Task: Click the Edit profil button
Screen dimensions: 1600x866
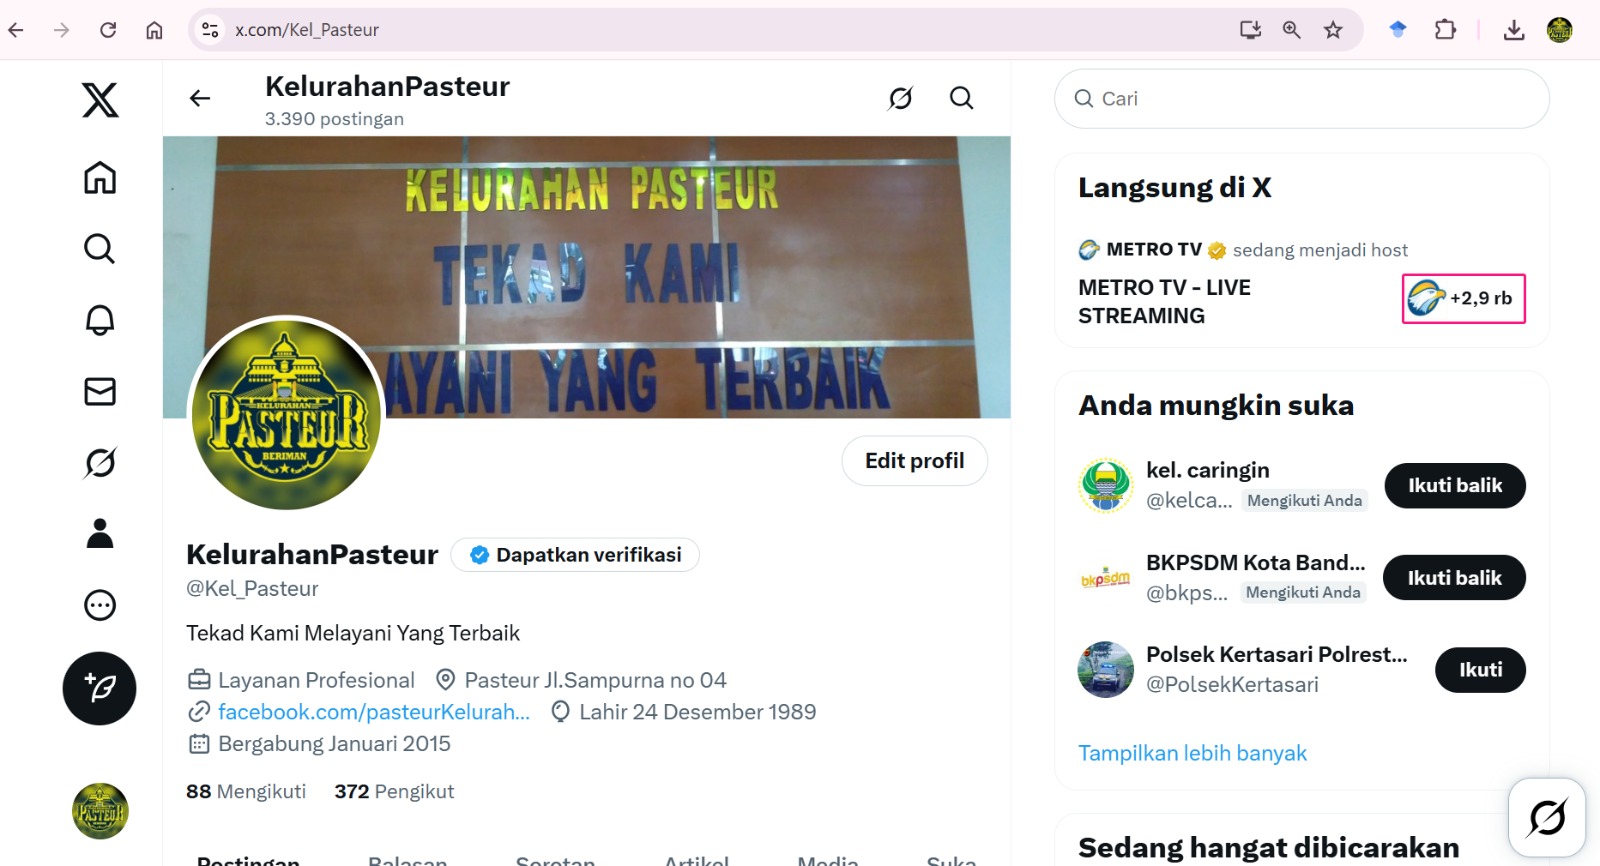Action: point(915,461)
